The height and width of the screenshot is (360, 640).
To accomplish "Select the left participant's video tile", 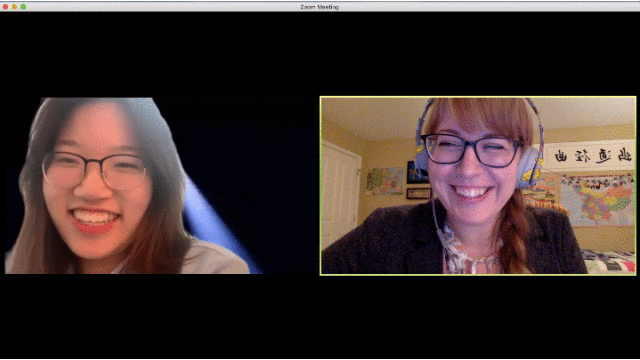I will (x=162, y=186).
